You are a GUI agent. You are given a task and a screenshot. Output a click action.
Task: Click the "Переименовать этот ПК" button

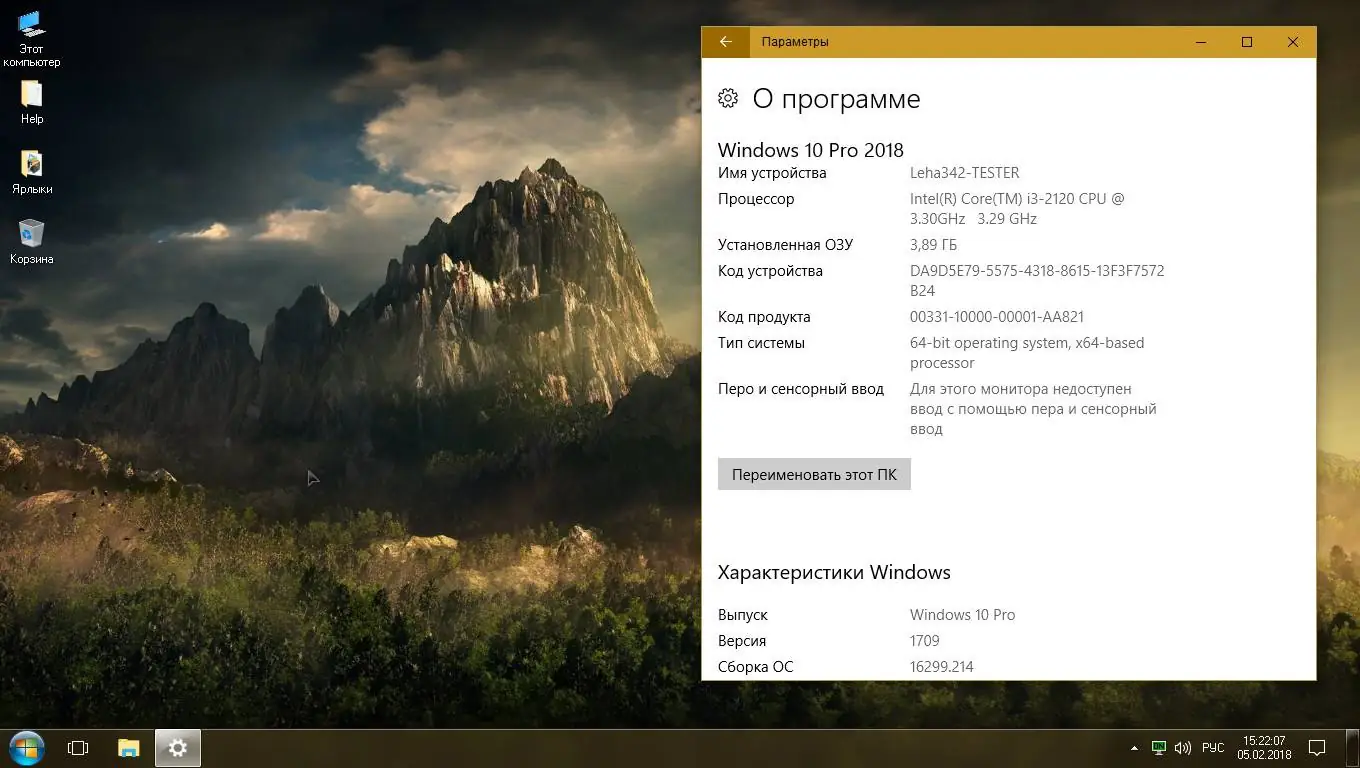click(814, 474)
